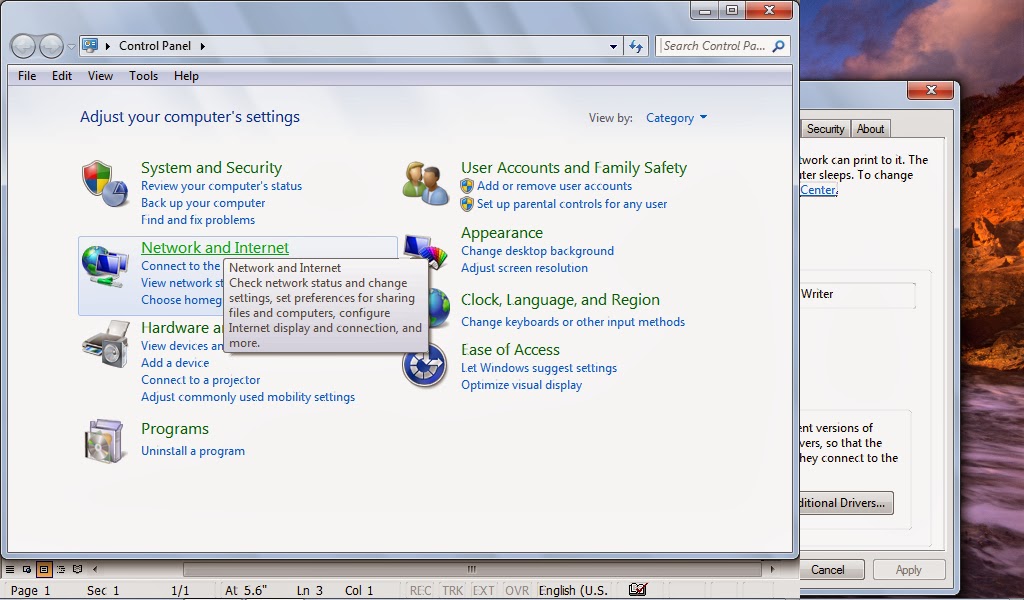Open the File menu
The width and height of the screenshot is (1024, 600).
pos(27,76)
